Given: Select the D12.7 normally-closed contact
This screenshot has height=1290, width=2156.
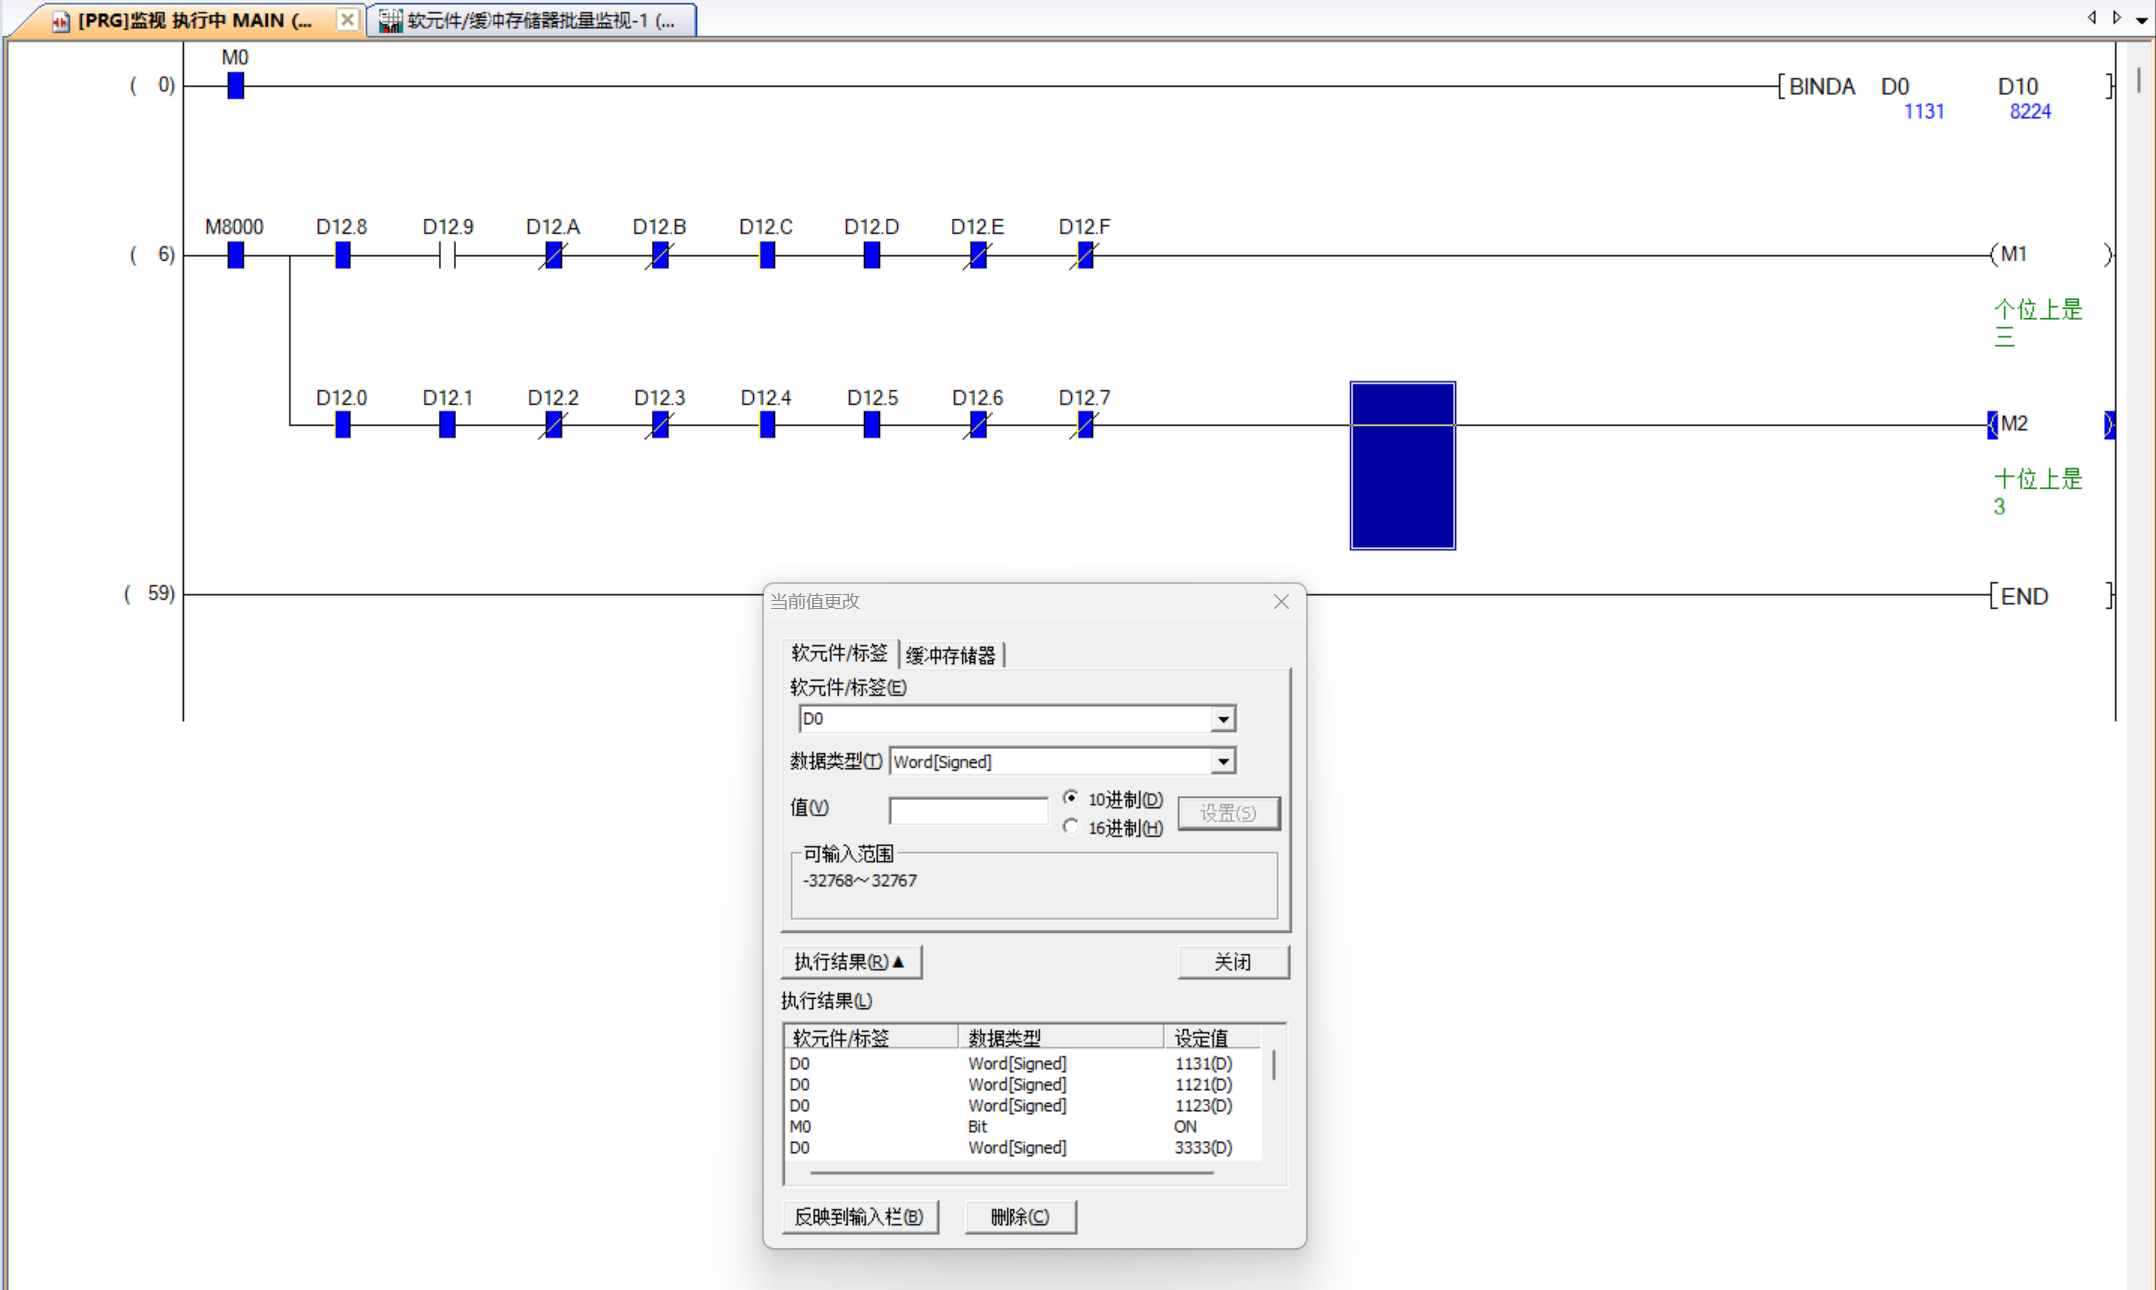Looking at the screenshot, I should tap(1085, 425).
